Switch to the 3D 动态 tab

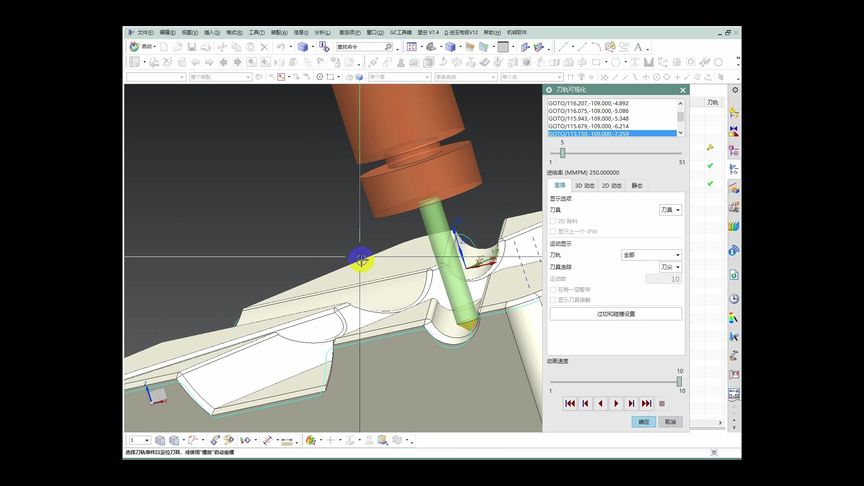pyautogui.click(x=585, y=185)
